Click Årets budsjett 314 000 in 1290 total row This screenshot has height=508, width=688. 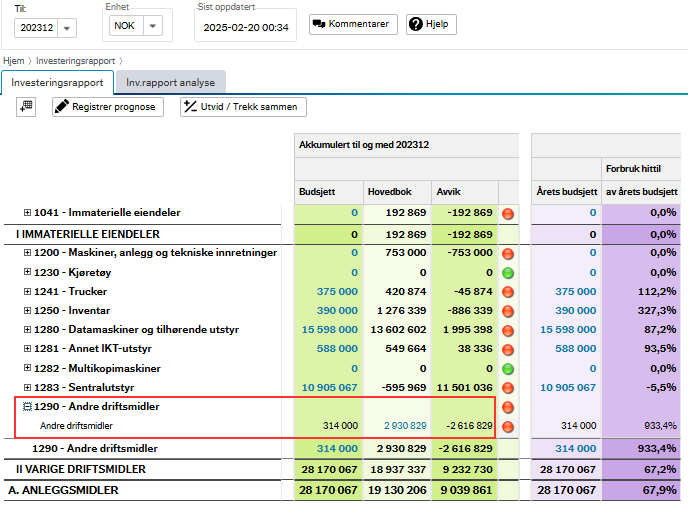pos(575,448)
